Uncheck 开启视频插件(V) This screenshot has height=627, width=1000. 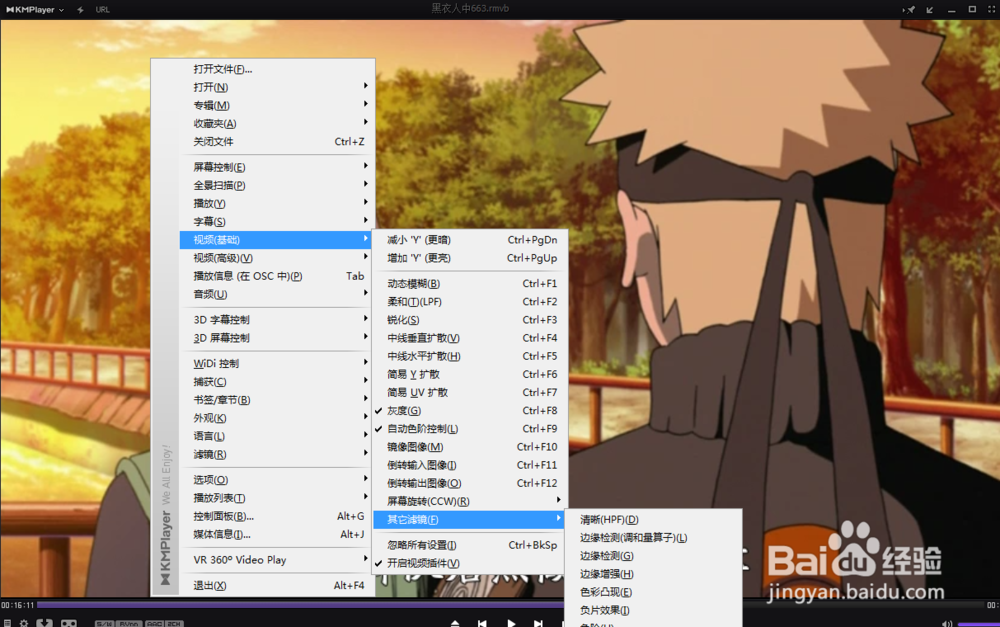[x=469, y=563]
